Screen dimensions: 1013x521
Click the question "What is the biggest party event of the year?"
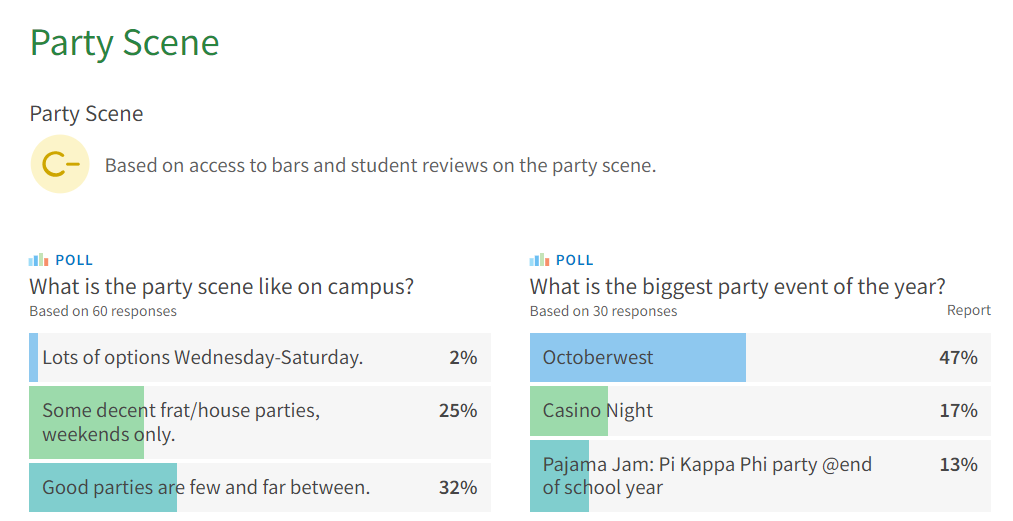pyautogui.click(x=737, y=287)
